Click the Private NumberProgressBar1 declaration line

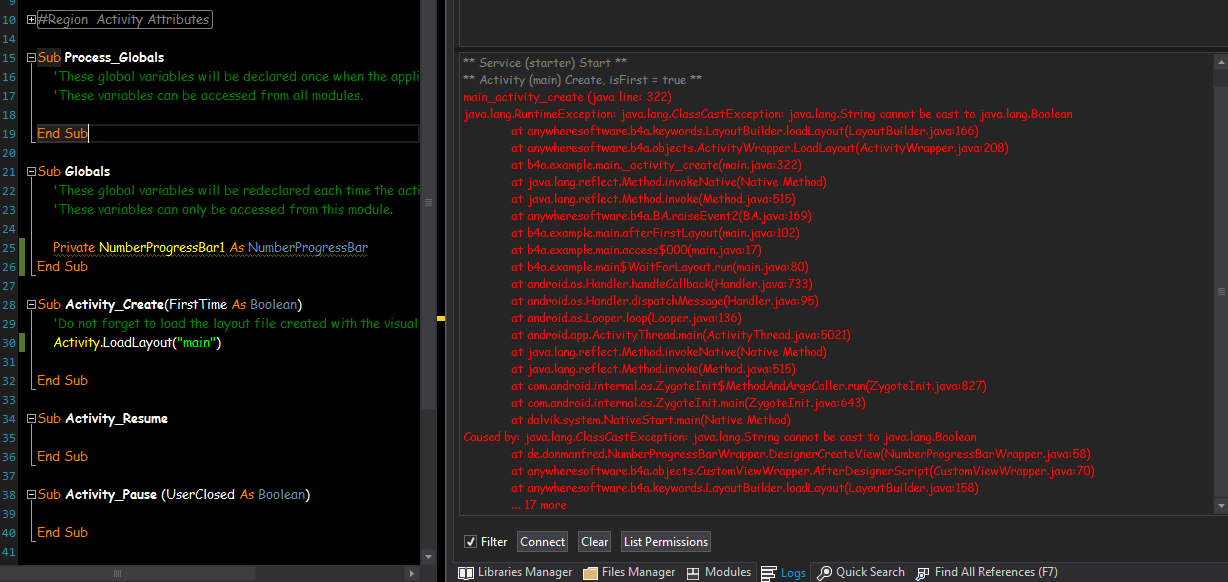(211, 248)
